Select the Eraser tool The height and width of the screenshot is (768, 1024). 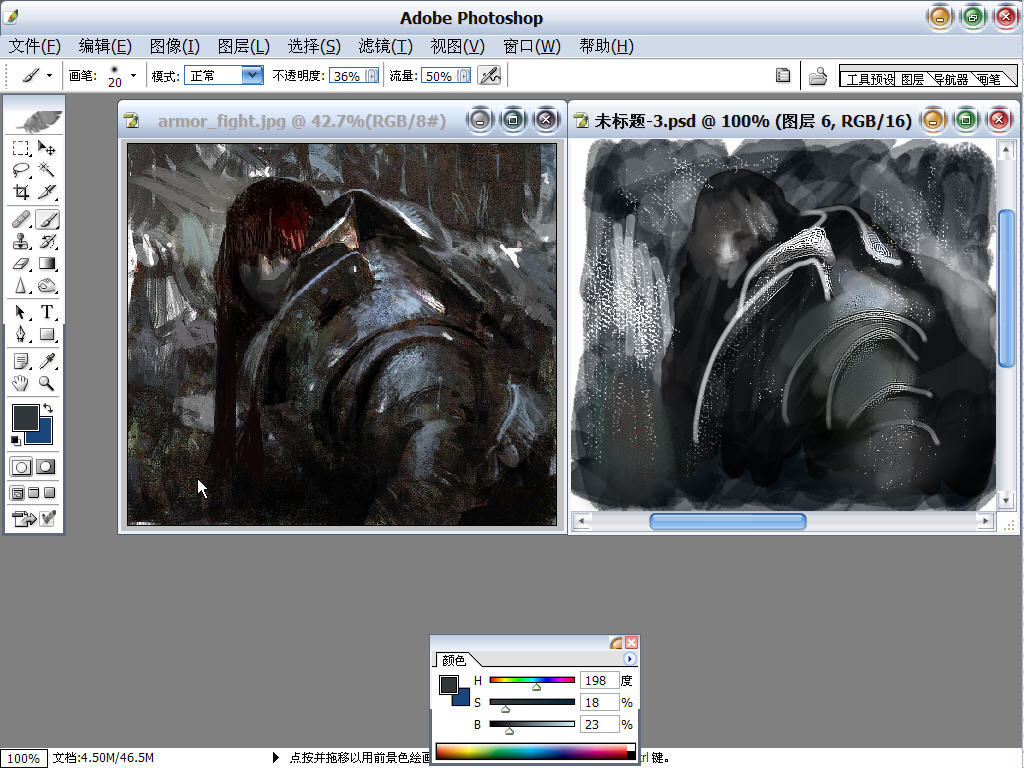tap(21, 264)
